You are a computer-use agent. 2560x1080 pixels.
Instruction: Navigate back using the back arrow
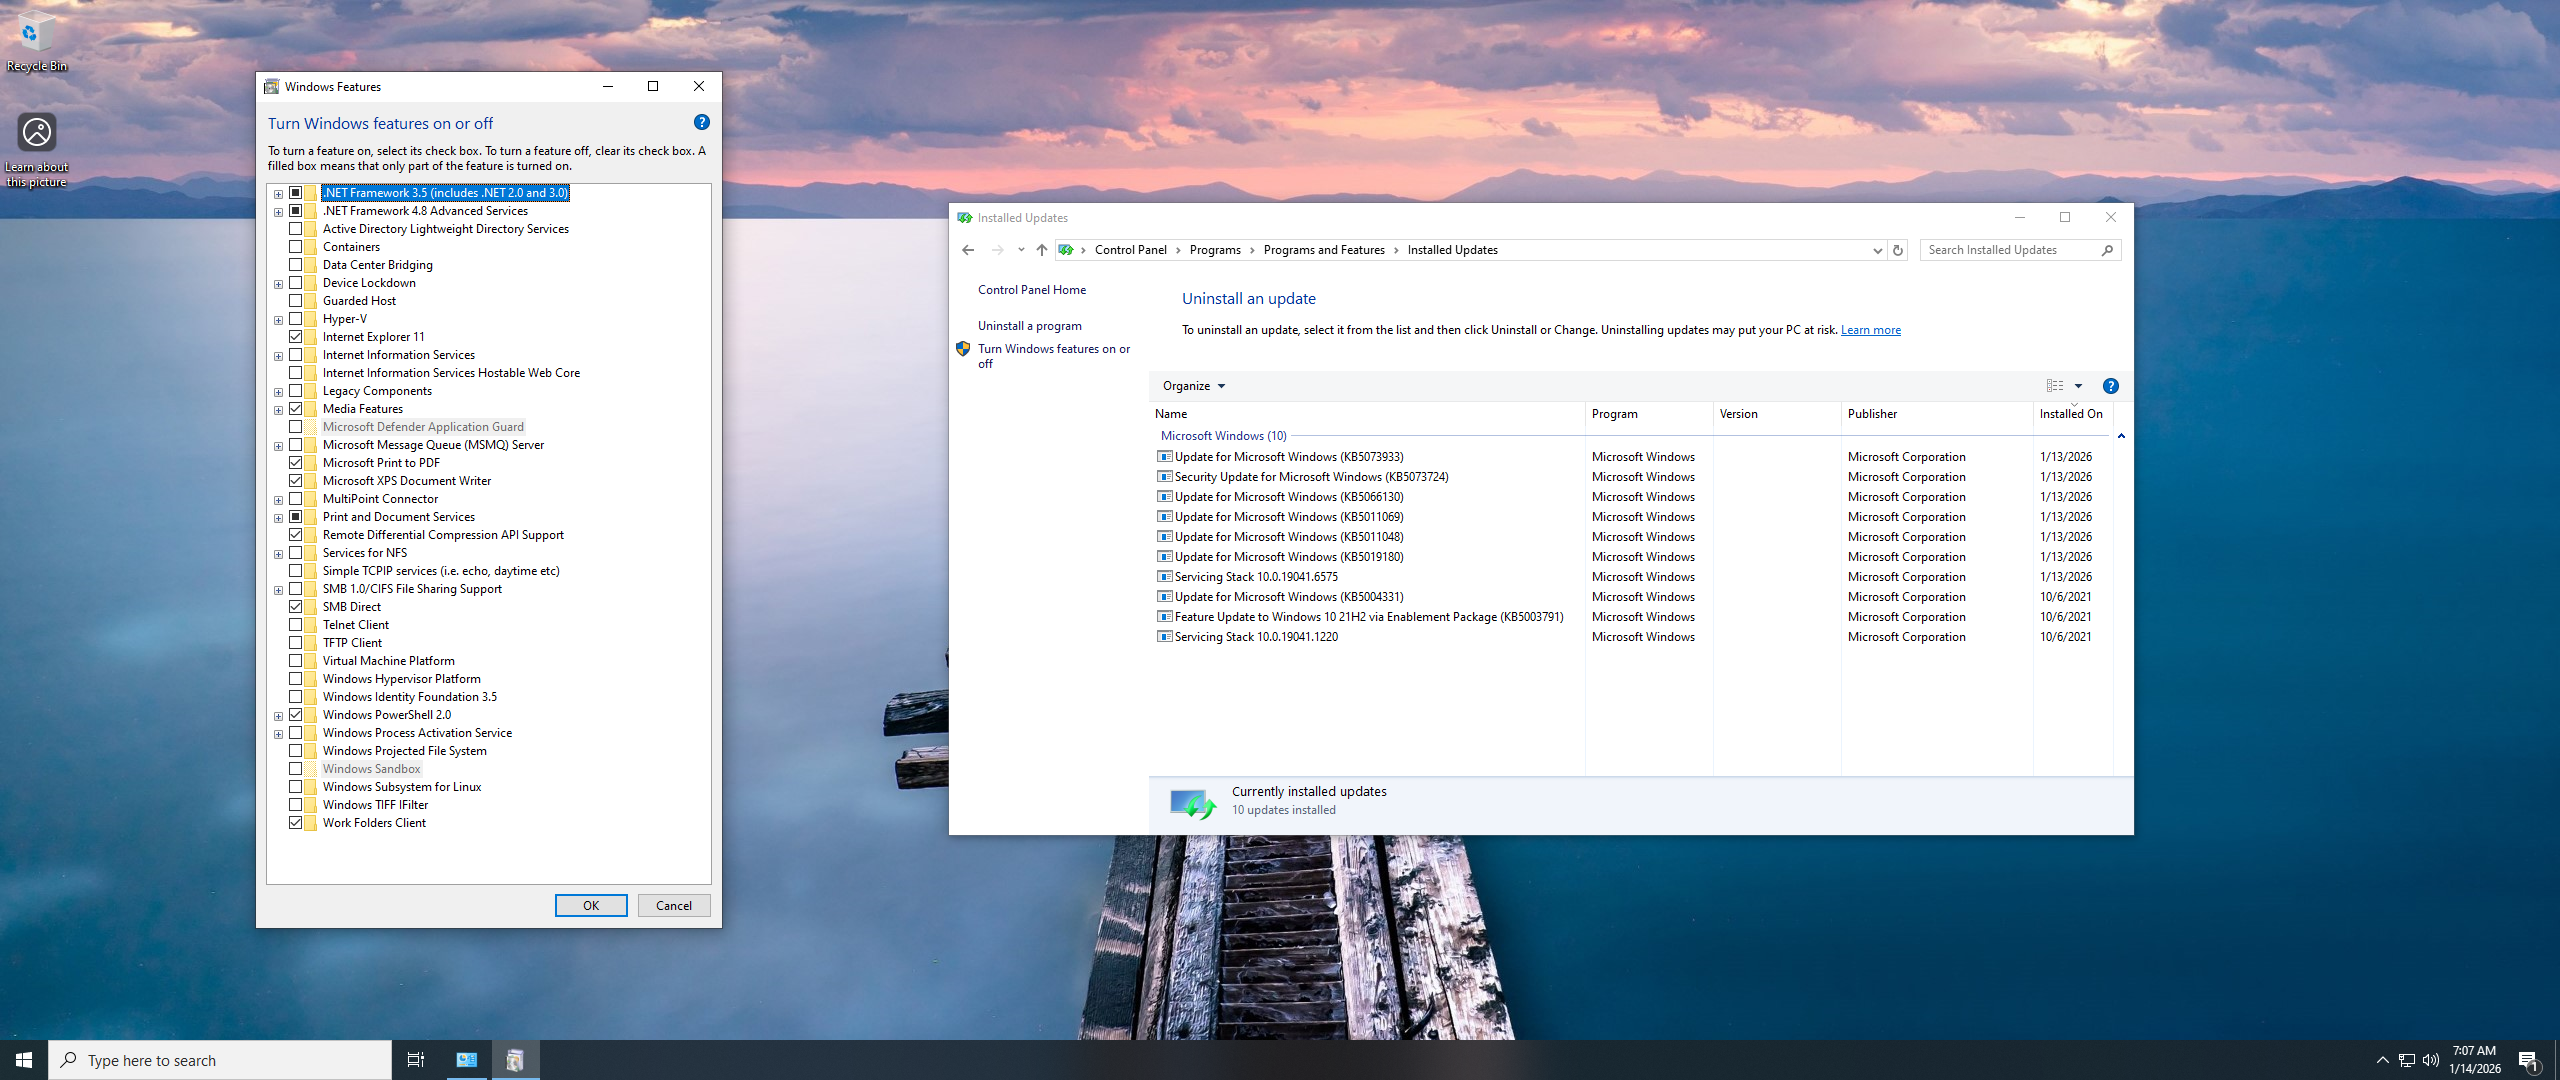pyautogui.click(x=967, y=250)
